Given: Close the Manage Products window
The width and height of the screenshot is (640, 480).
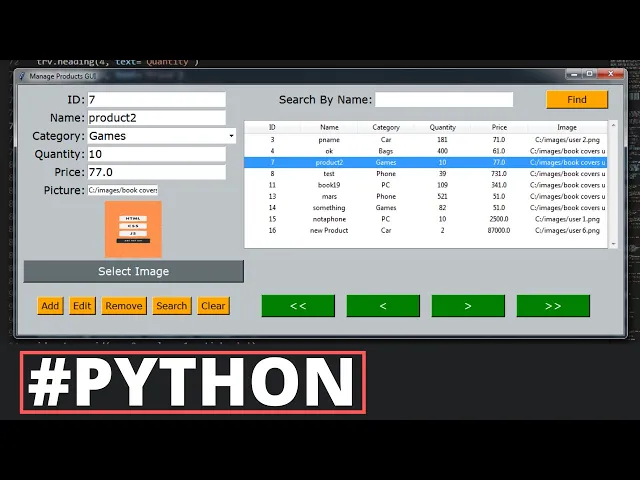Looking at the screenshot, I should click(x=611, y=74).
